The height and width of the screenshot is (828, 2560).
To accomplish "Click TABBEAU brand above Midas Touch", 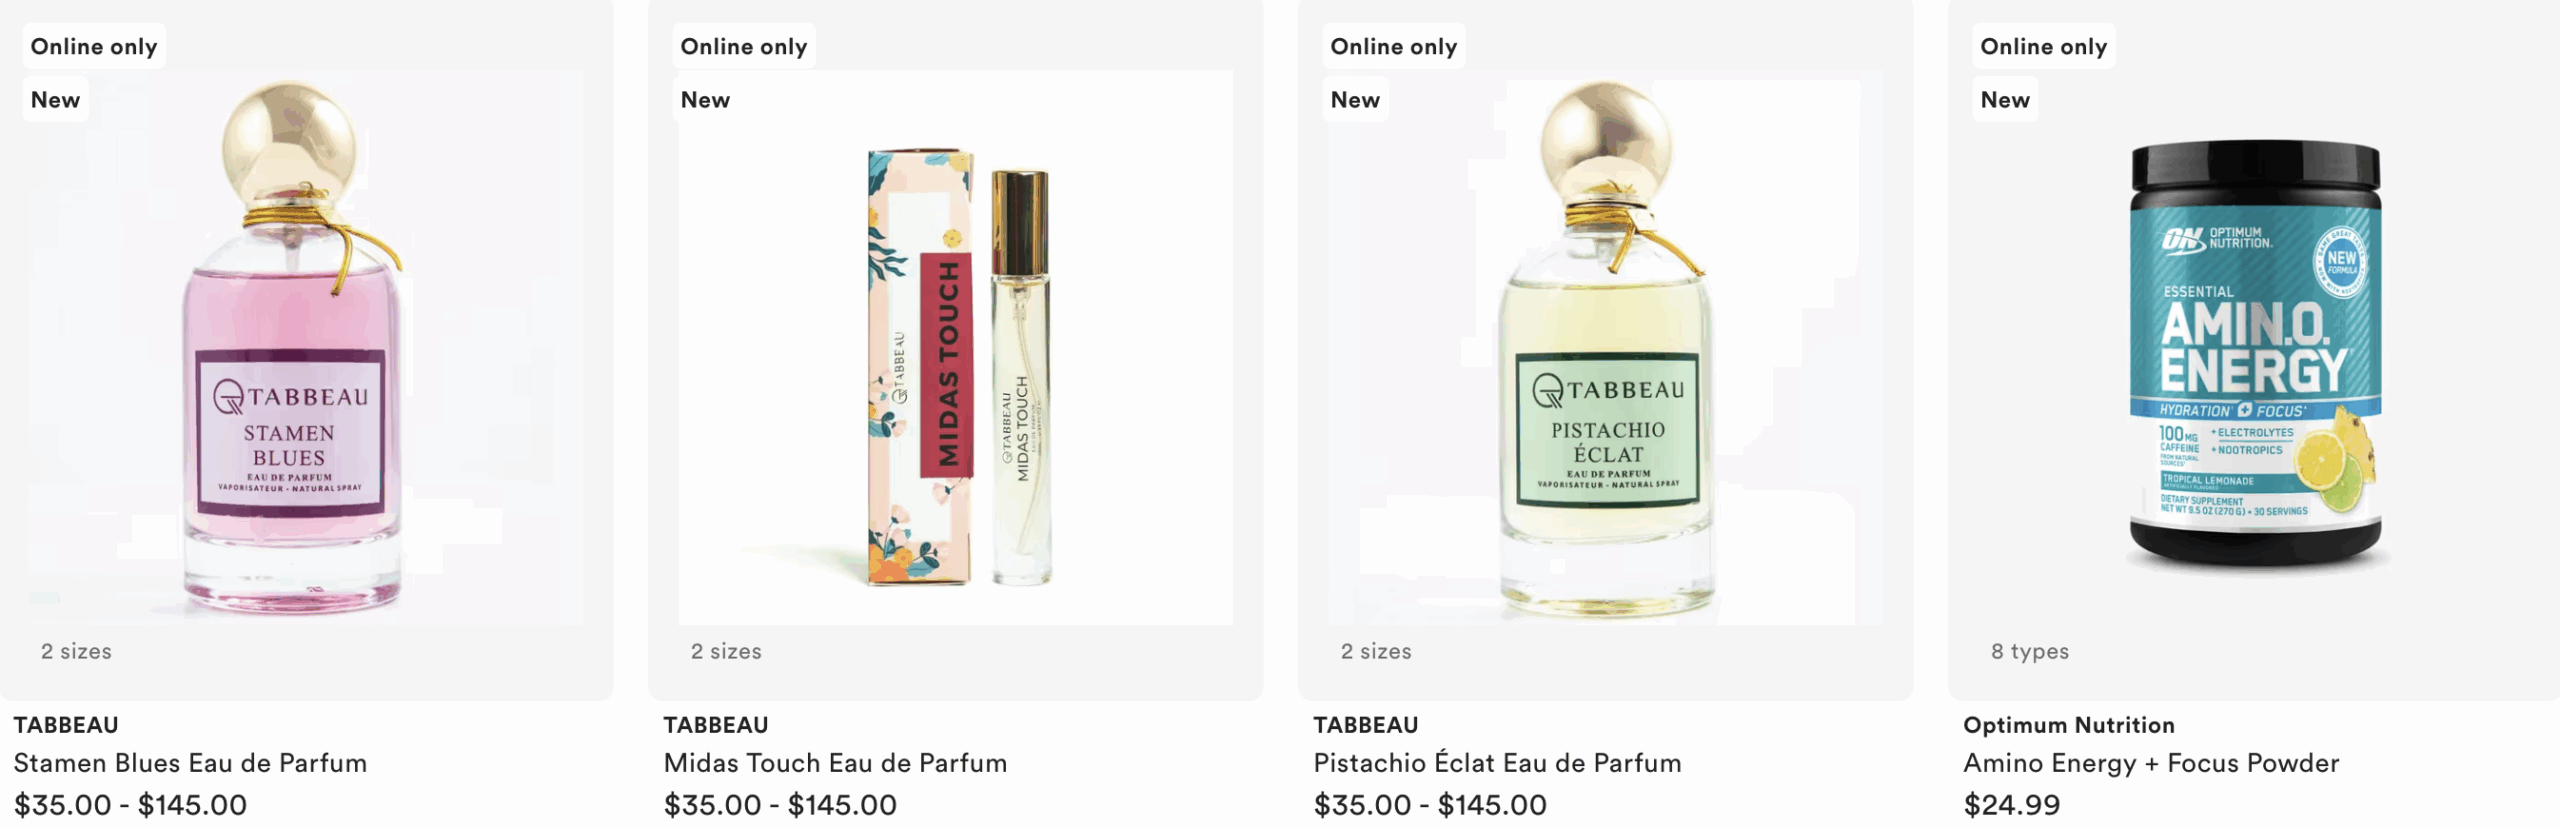I will [716, 725].
